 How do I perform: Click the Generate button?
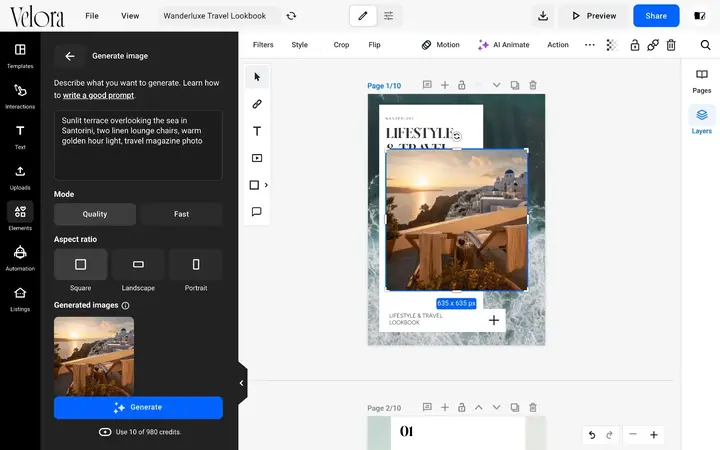138,408
